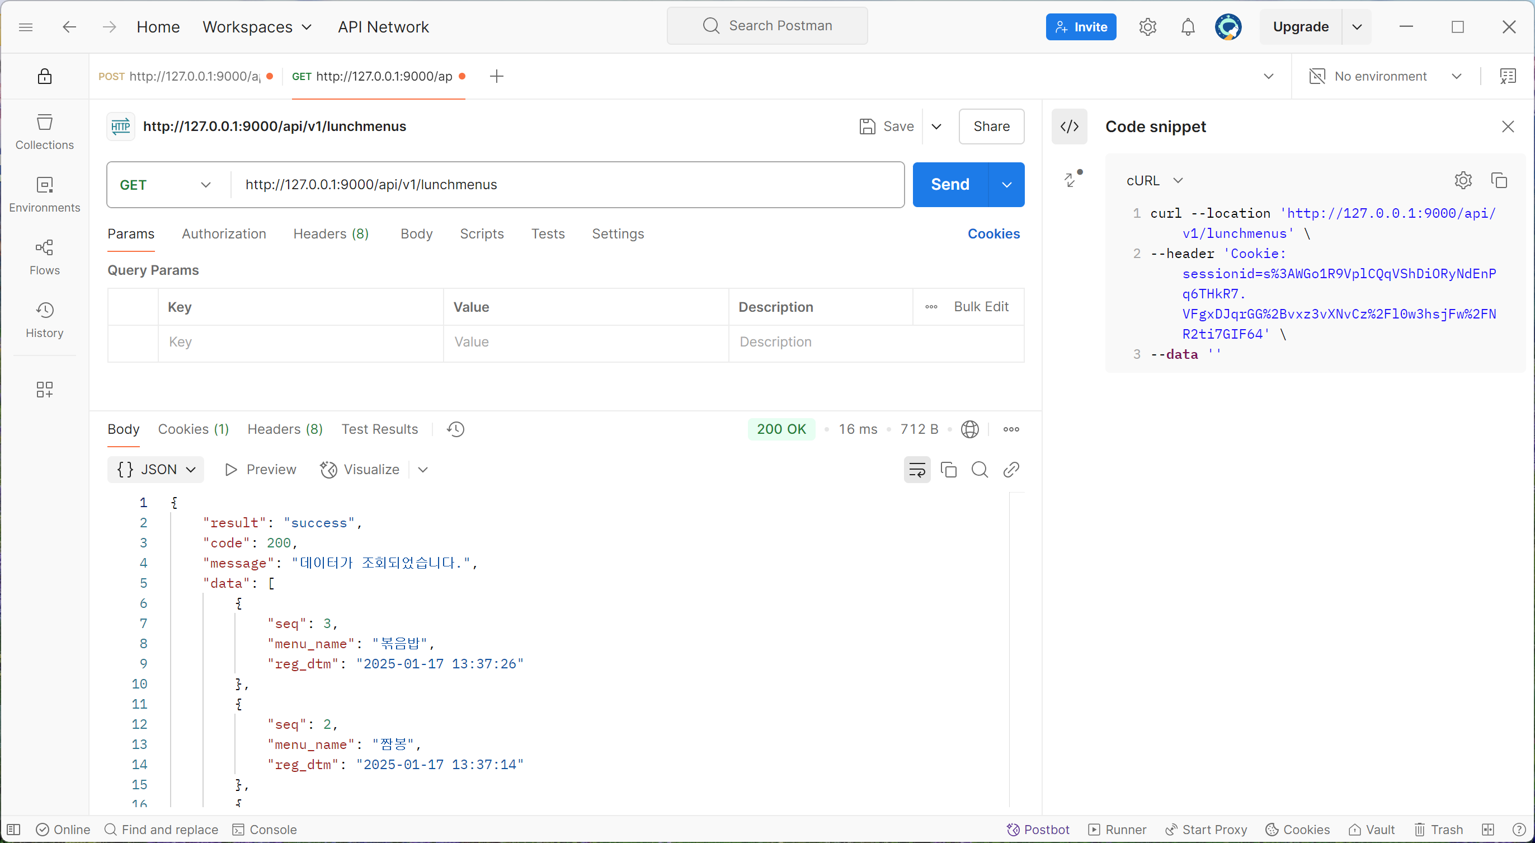
Task: Click the Save button
Action: point(887,127)
